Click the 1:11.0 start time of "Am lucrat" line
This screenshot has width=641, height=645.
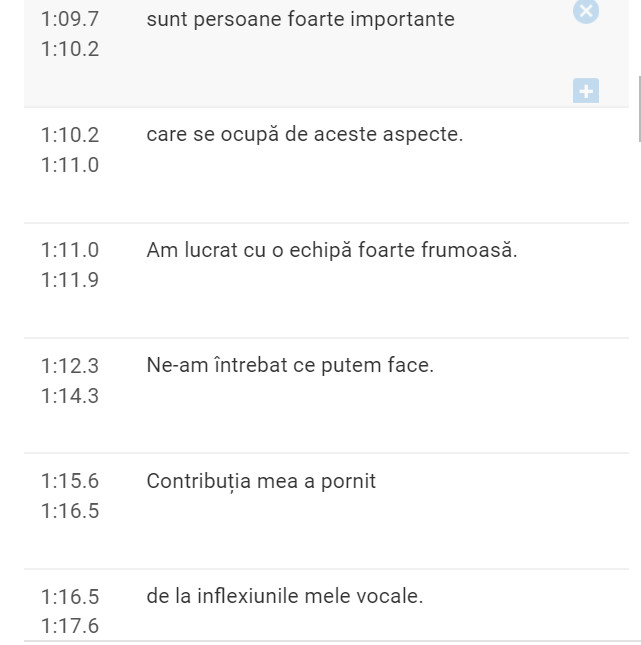[70, 250]
